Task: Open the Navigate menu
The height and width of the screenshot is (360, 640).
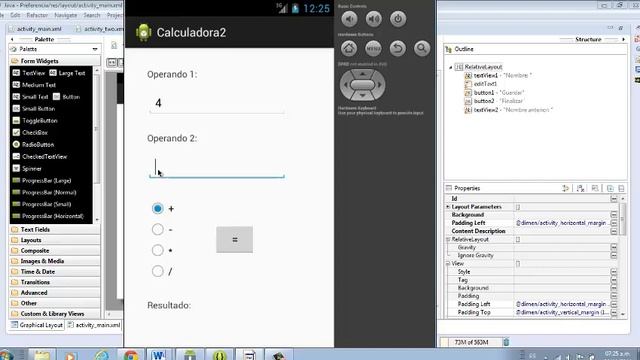Action: click(x=65, y=15)
